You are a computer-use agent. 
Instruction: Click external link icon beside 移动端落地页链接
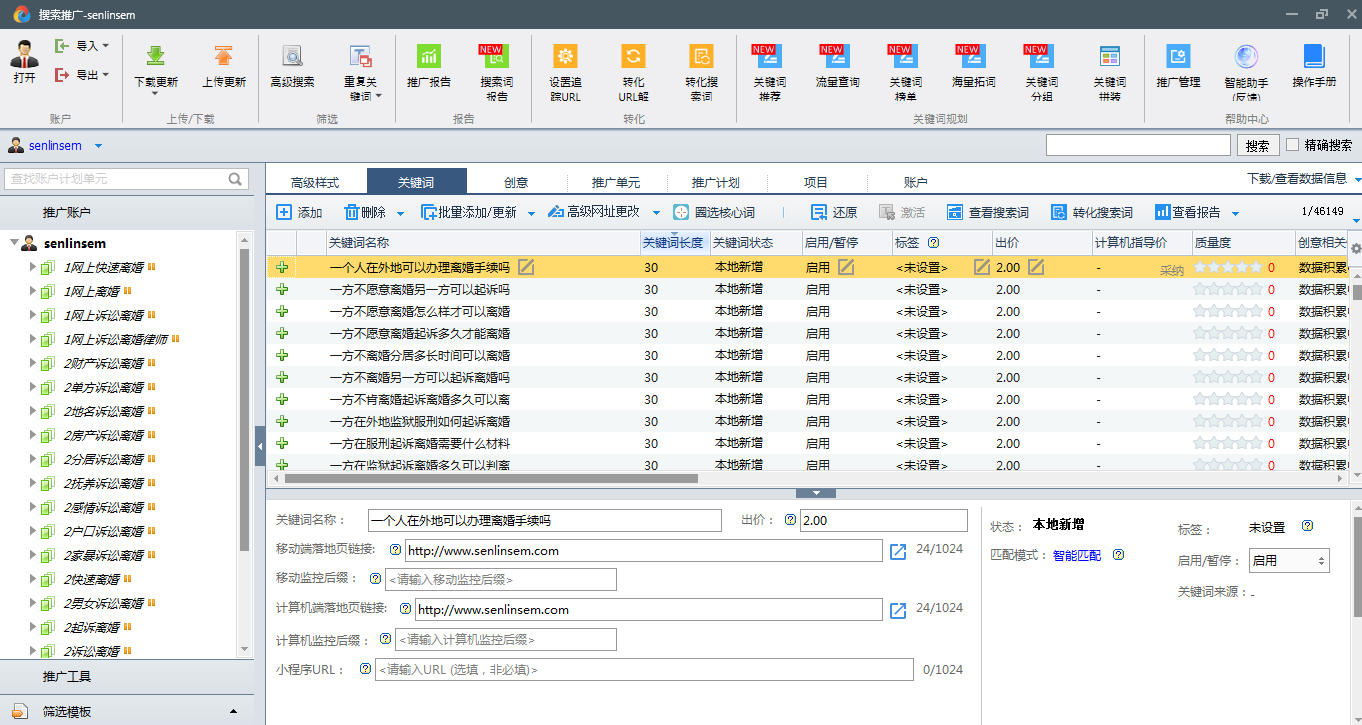click(898, 551)
